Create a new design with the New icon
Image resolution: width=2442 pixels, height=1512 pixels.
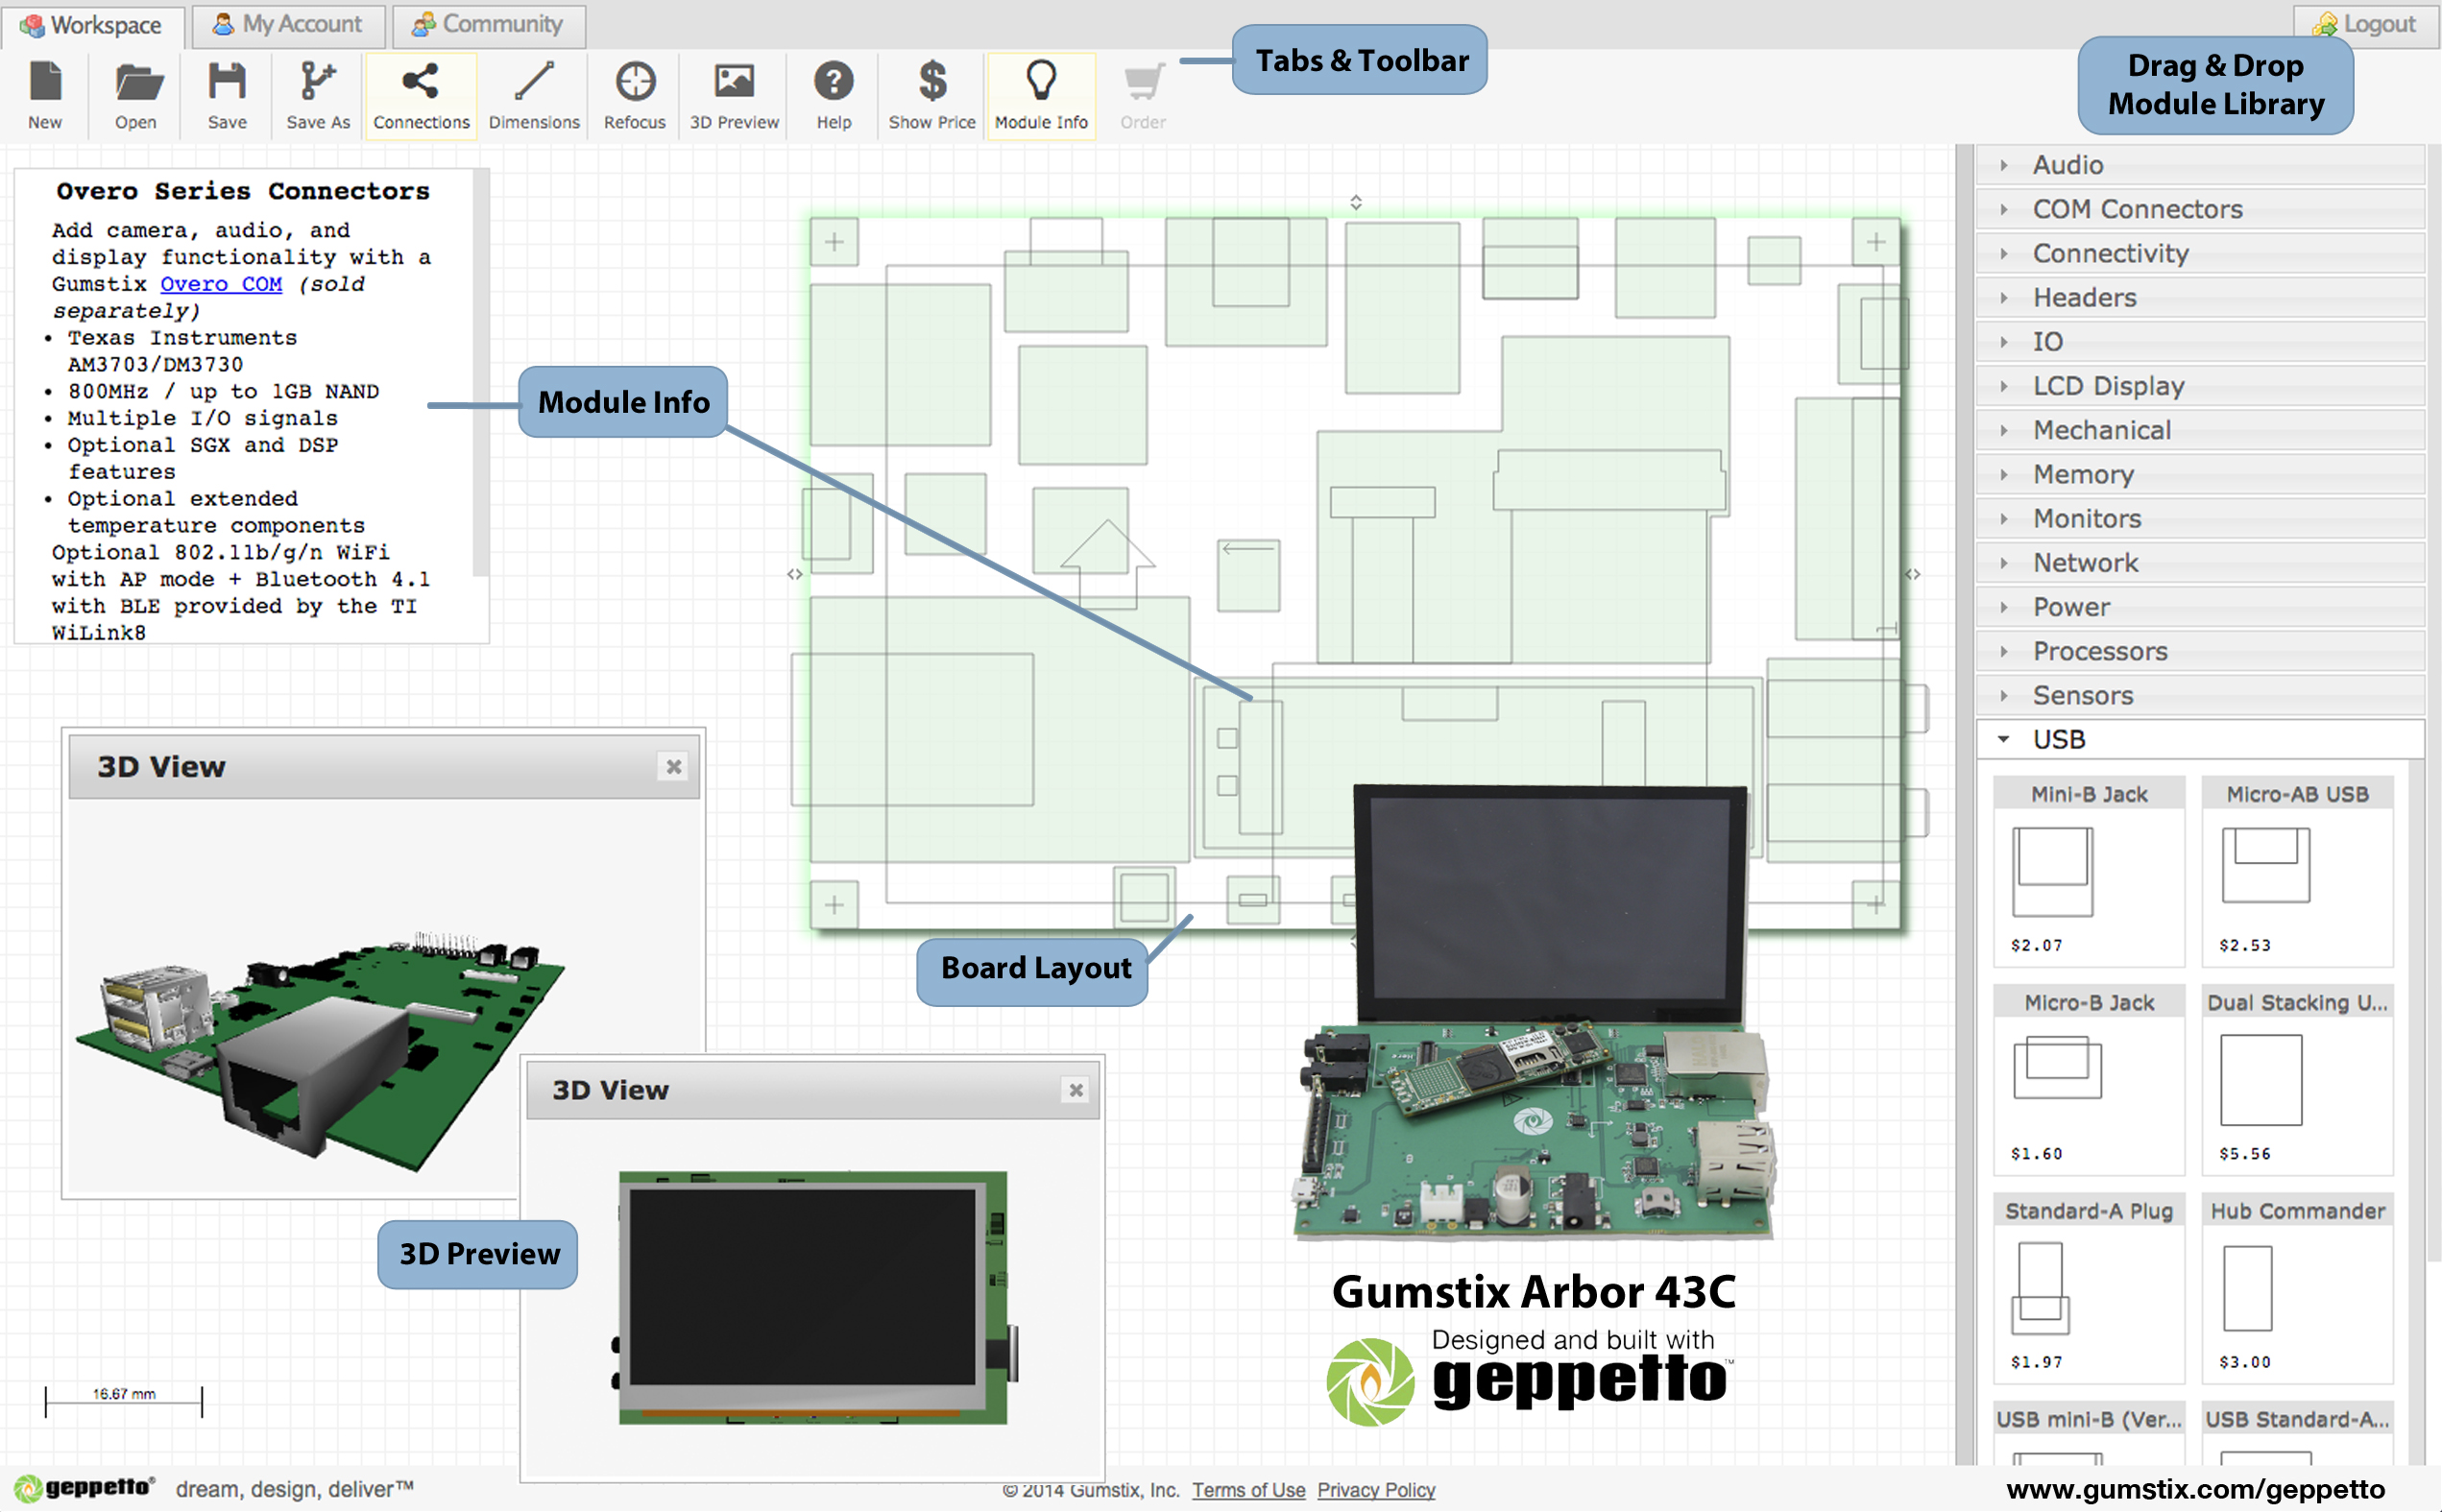pos(45,96)
